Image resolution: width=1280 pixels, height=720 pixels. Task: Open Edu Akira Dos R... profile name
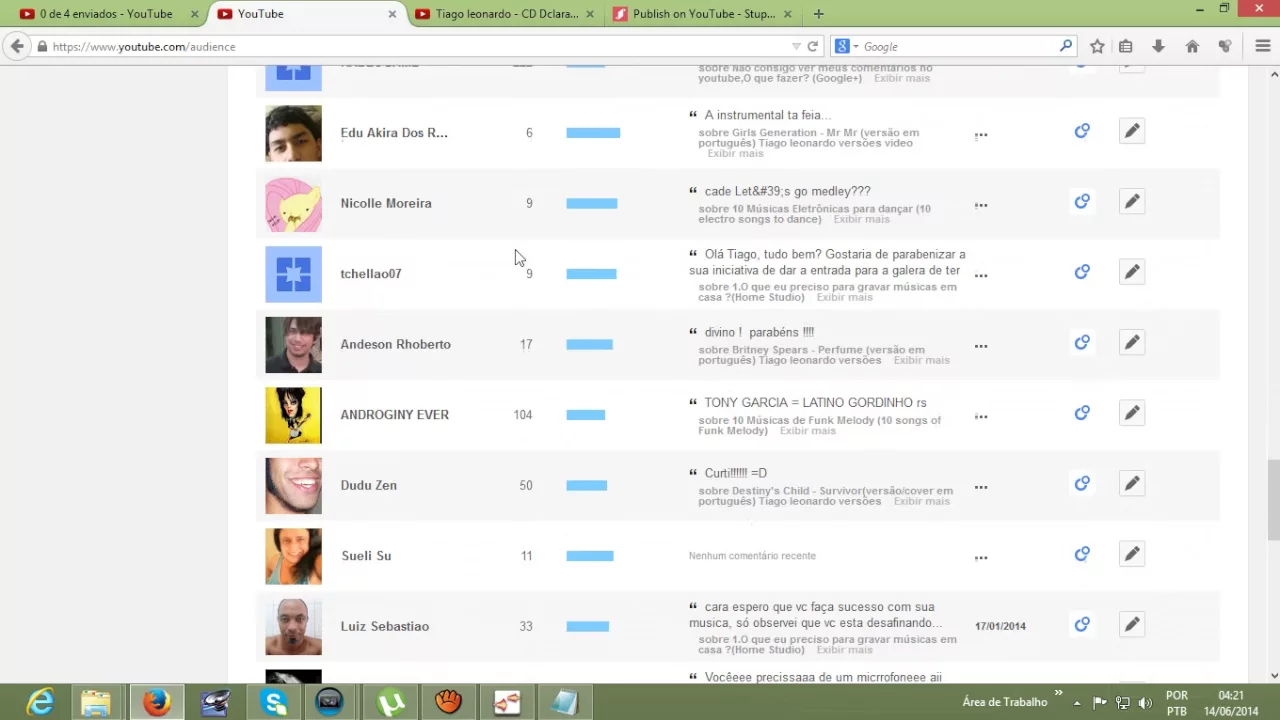(x=394, y=132)
